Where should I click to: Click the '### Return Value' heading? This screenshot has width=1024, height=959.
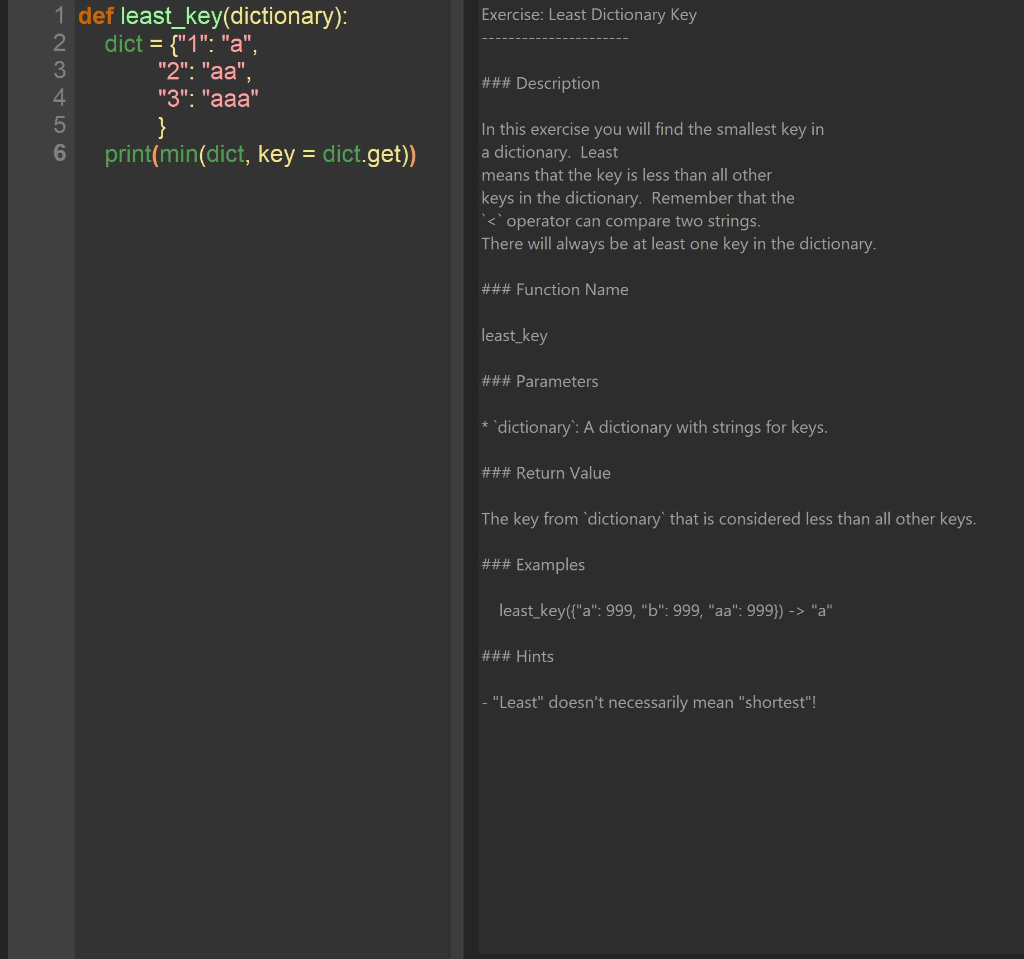[546, 473]
